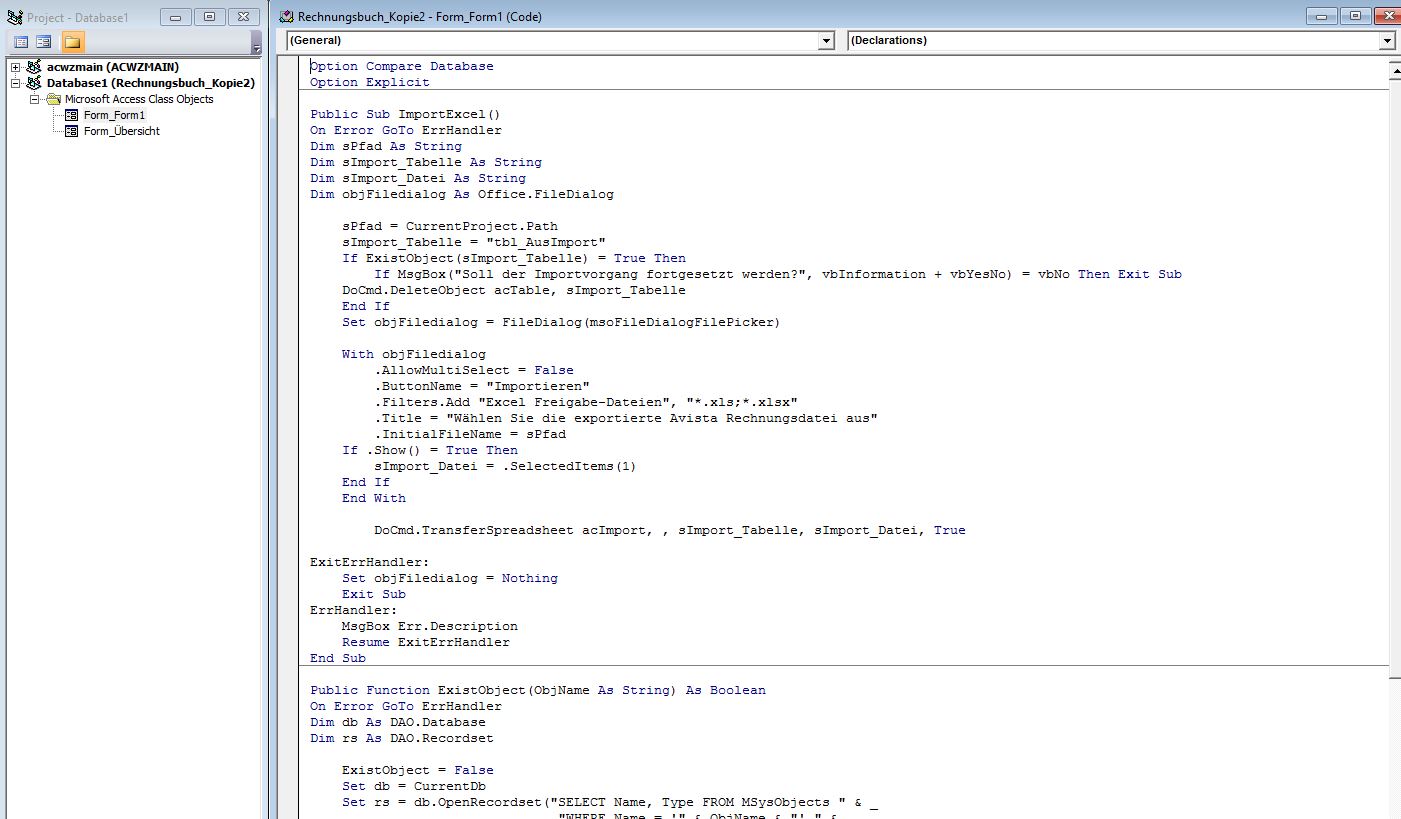Click 'Dim sImport_Tabelle As String' line
This screenshot has width=1401, height=819.
point(426,162)
